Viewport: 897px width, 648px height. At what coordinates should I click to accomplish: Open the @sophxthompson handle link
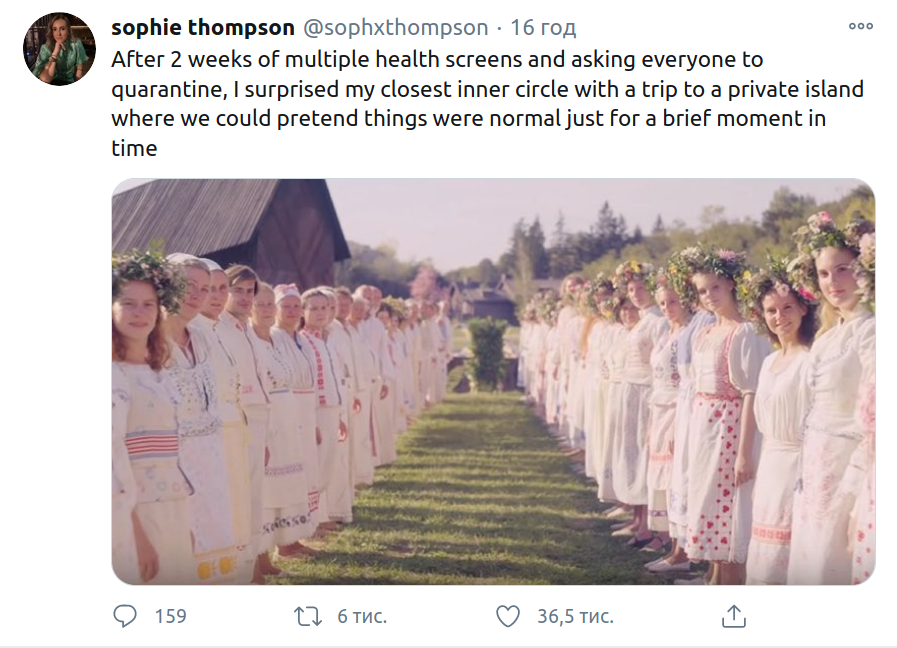pyautogui.click(x=395, y=27)
